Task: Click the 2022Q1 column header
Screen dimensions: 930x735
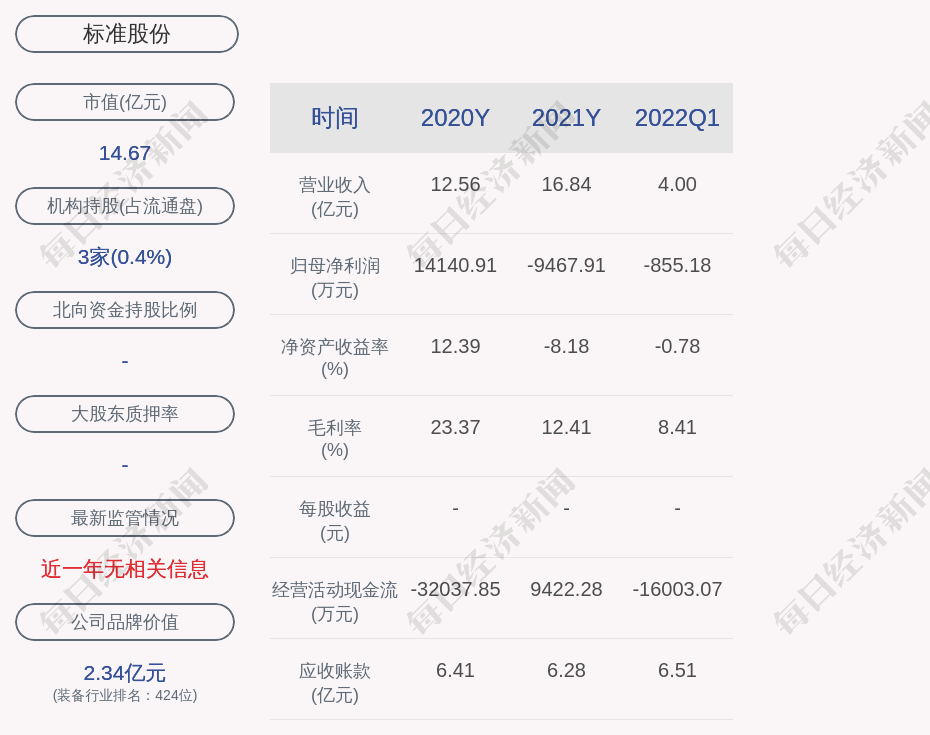Action: point(677,118)
